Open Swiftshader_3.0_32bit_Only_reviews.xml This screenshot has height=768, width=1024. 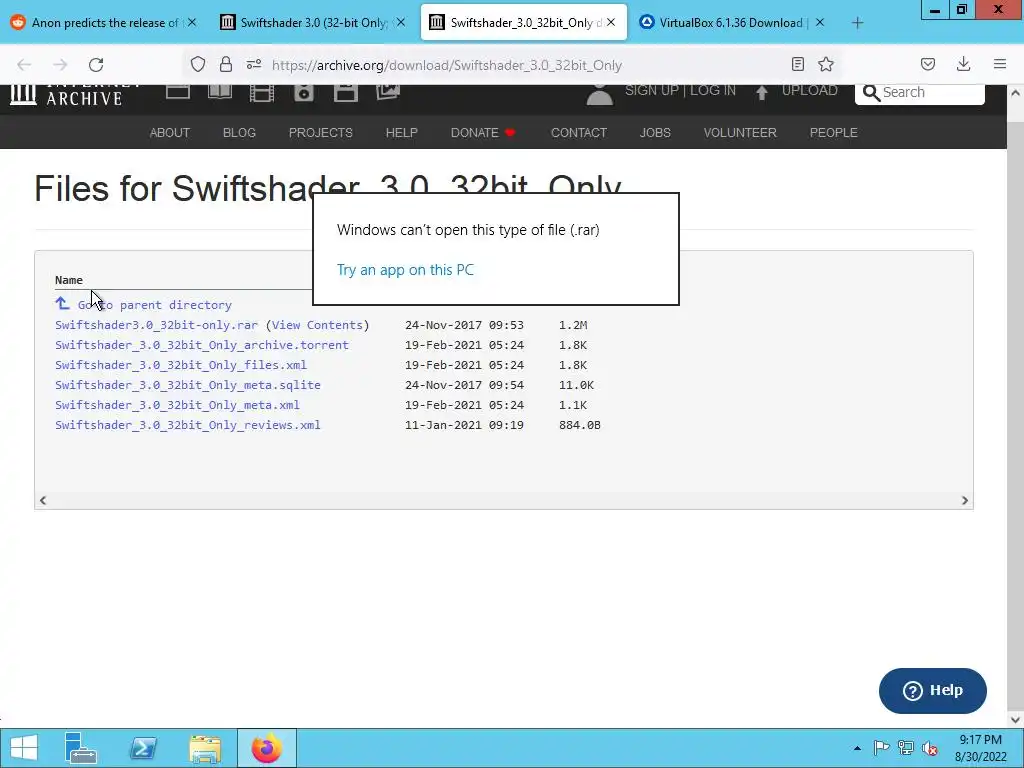(187, 425)
